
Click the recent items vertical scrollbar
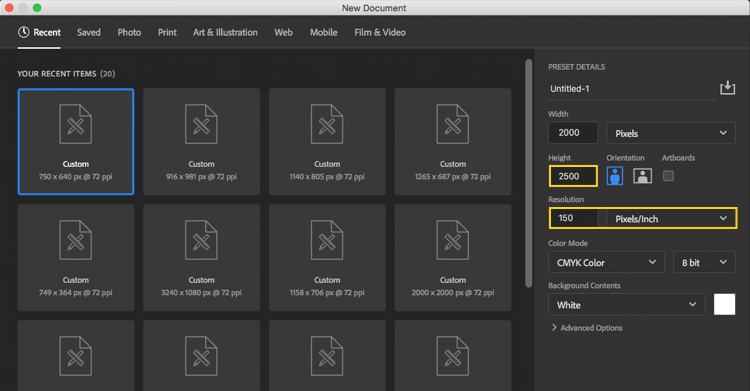click(x=529, y=173)
